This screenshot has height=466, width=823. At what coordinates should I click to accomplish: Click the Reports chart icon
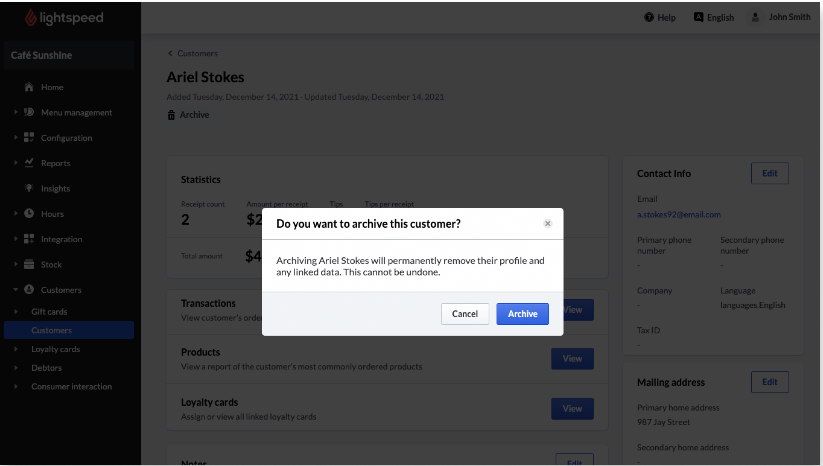29,163
